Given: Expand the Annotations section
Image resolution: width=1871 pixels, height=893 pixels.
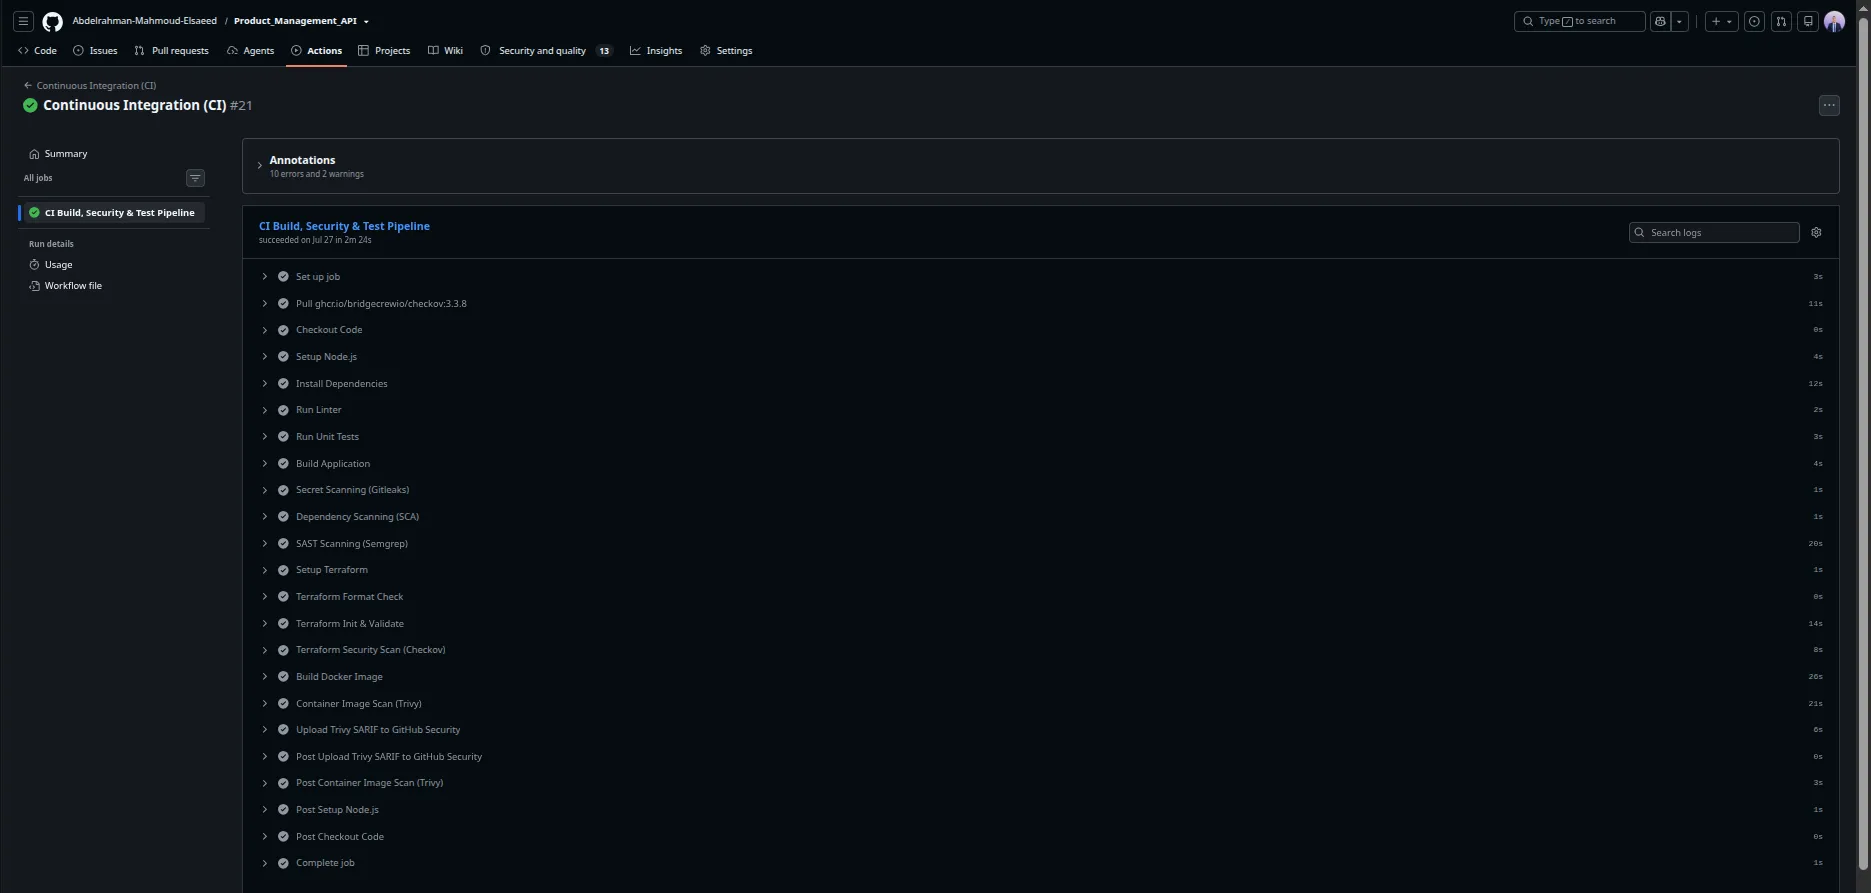Looking at the screenshot, I should (x=259, y=166).
